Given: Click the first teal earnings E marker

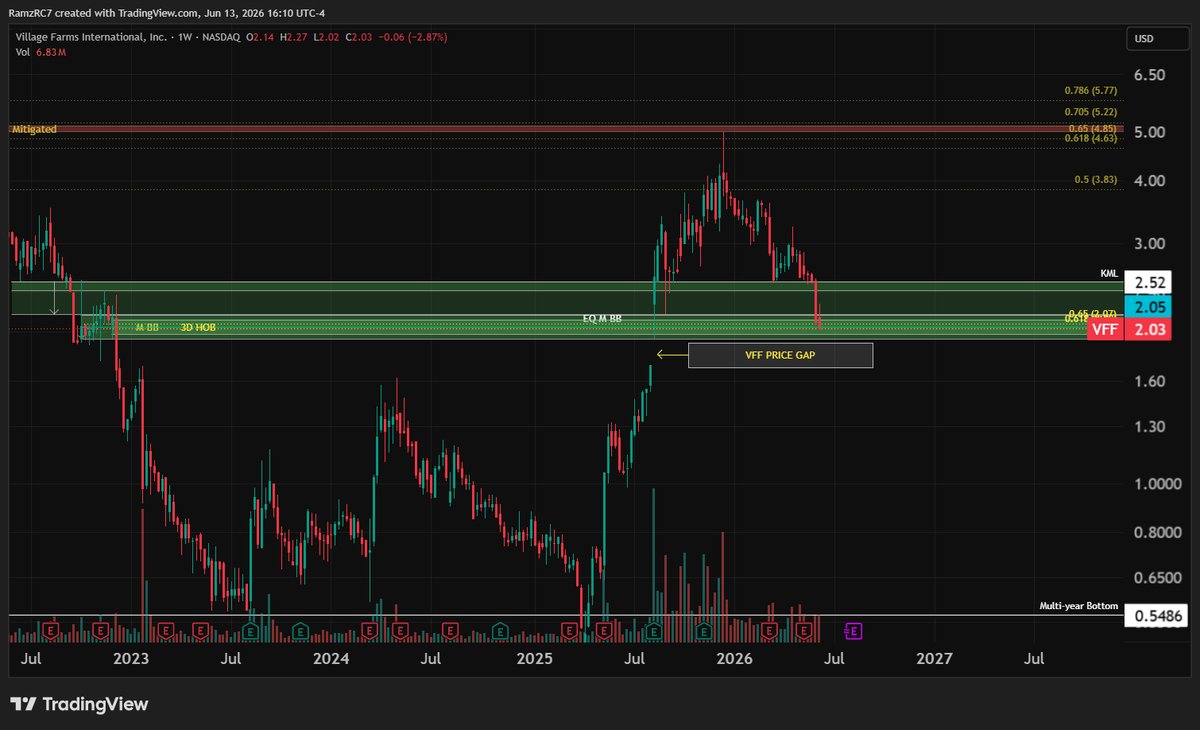Looking at the screenshot, I should click(249, 631).
